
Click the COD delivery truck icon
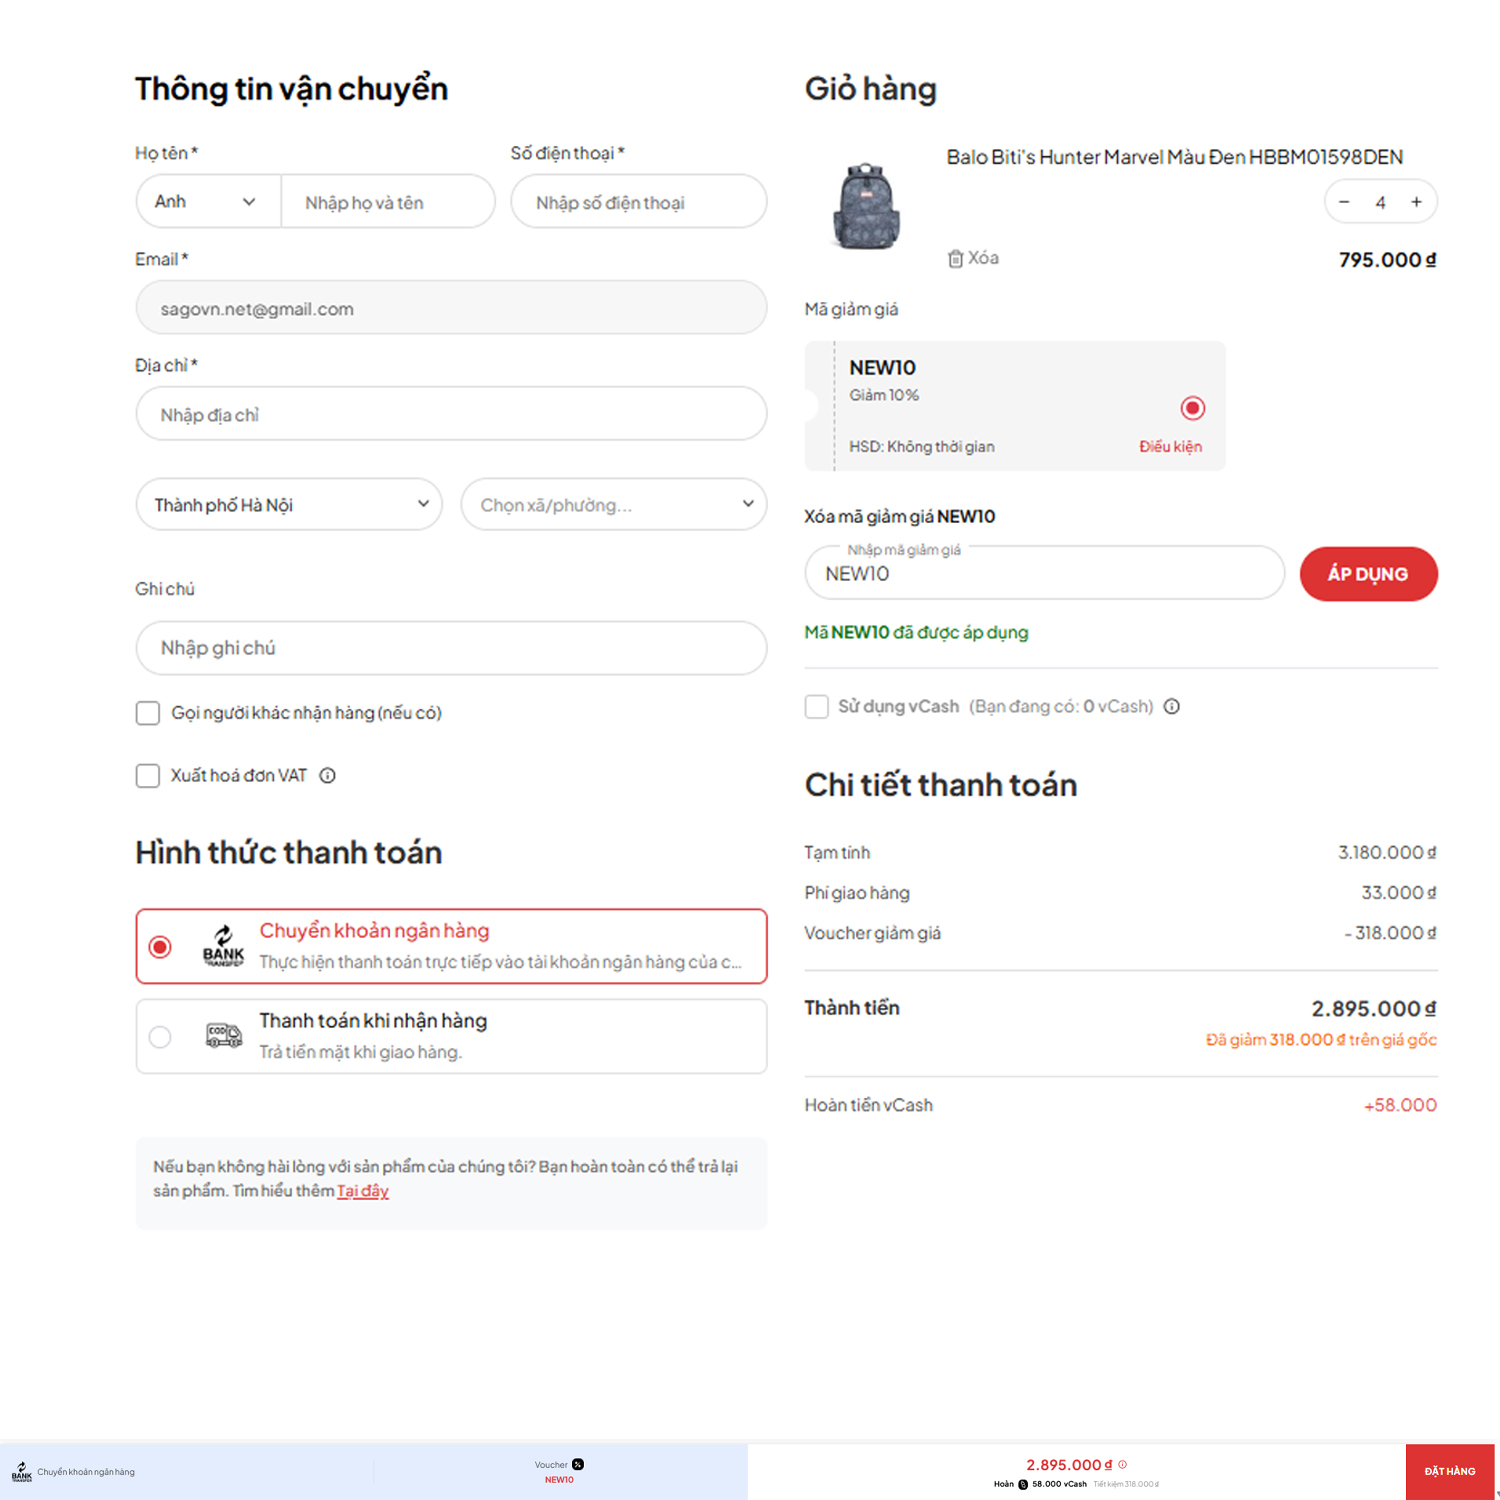point(222,1036)
